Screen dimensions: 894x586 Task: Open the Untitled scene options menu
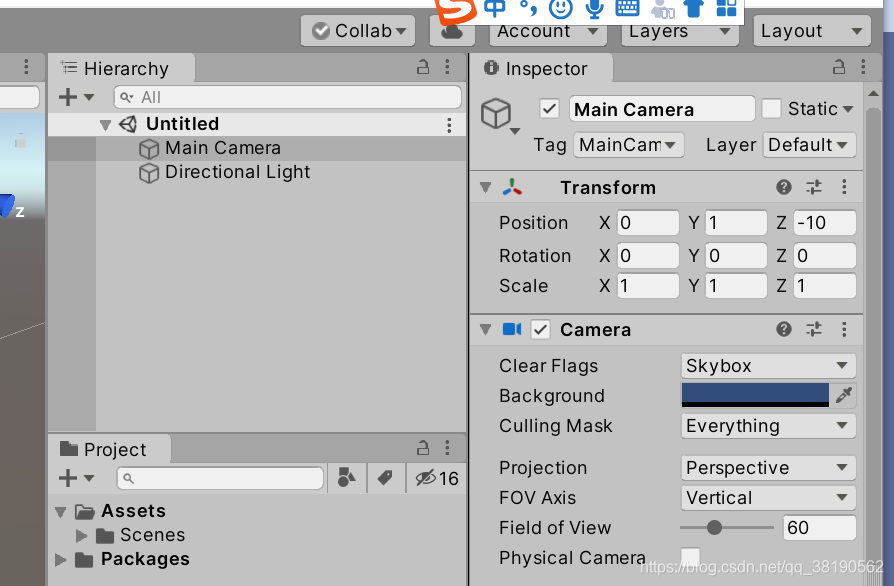point(449,125)
